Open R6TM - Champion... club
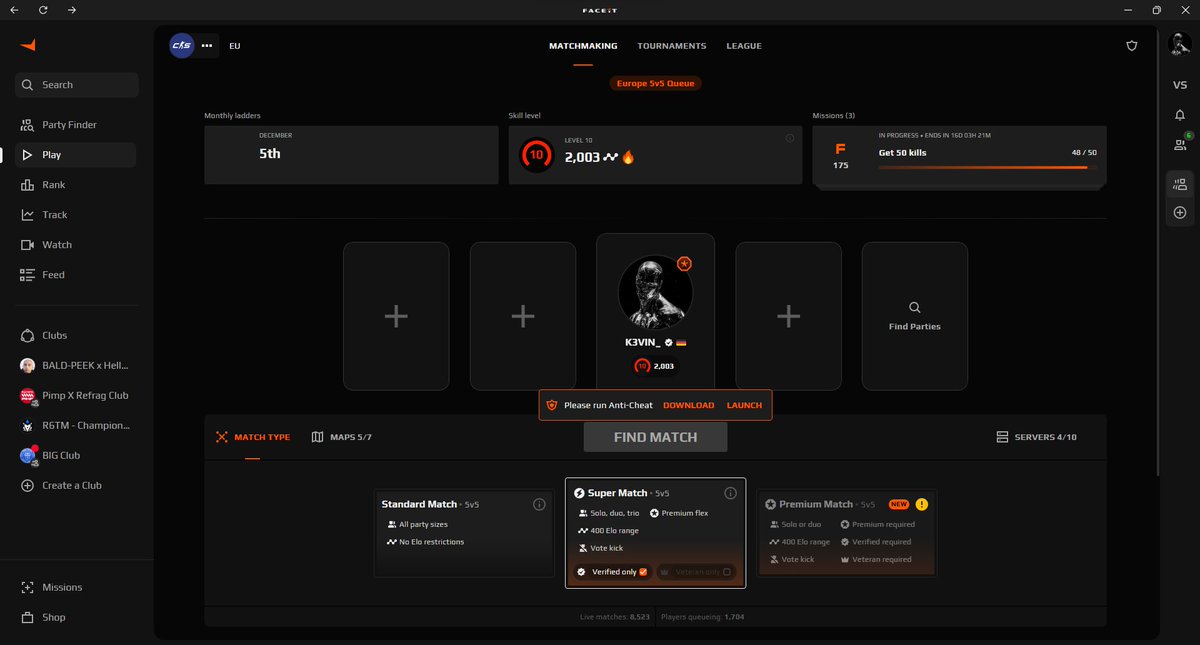 pyautogui.click(x=76, y=426)
